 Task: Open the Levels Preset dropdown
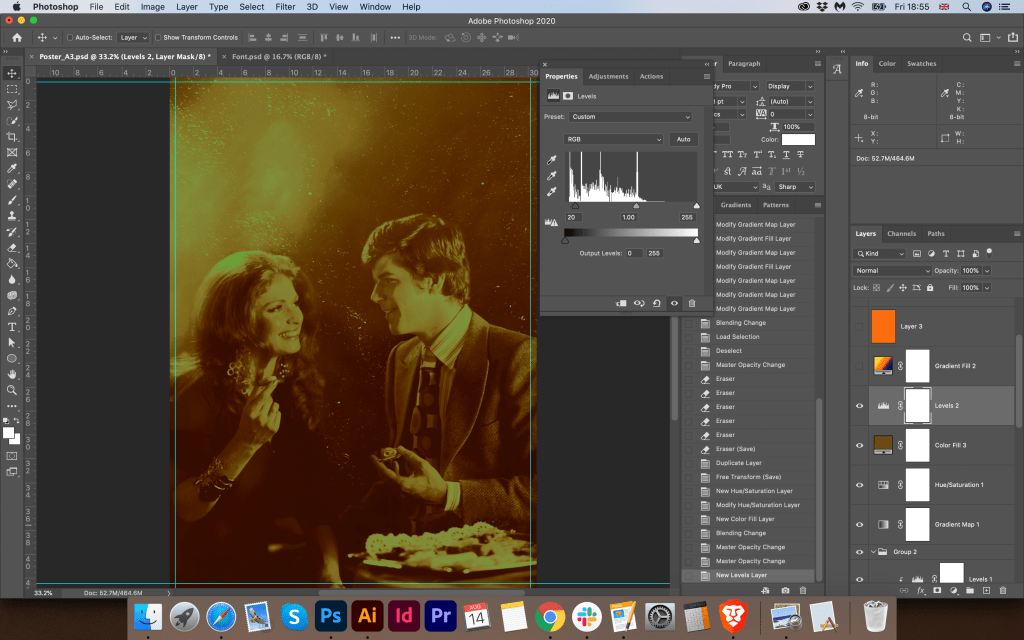pyautogui.click(x=630, y=117)
